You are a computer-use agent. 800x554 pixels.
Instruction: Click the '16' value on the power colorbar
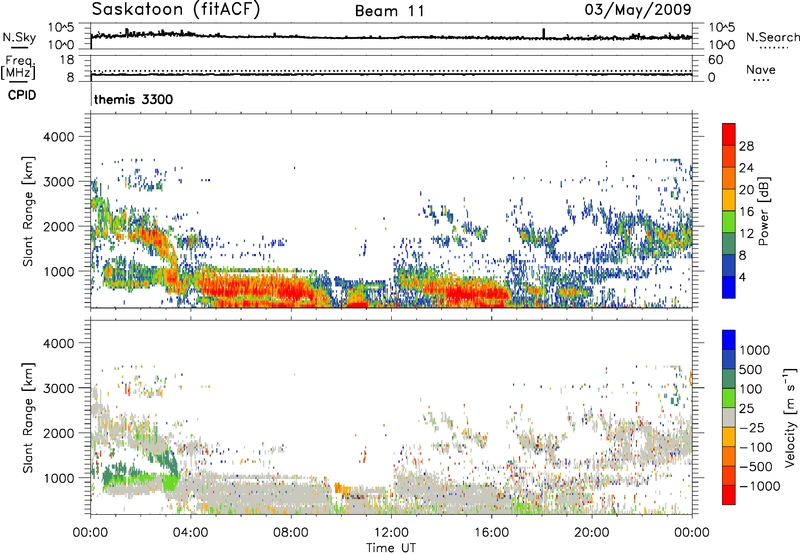746,212
